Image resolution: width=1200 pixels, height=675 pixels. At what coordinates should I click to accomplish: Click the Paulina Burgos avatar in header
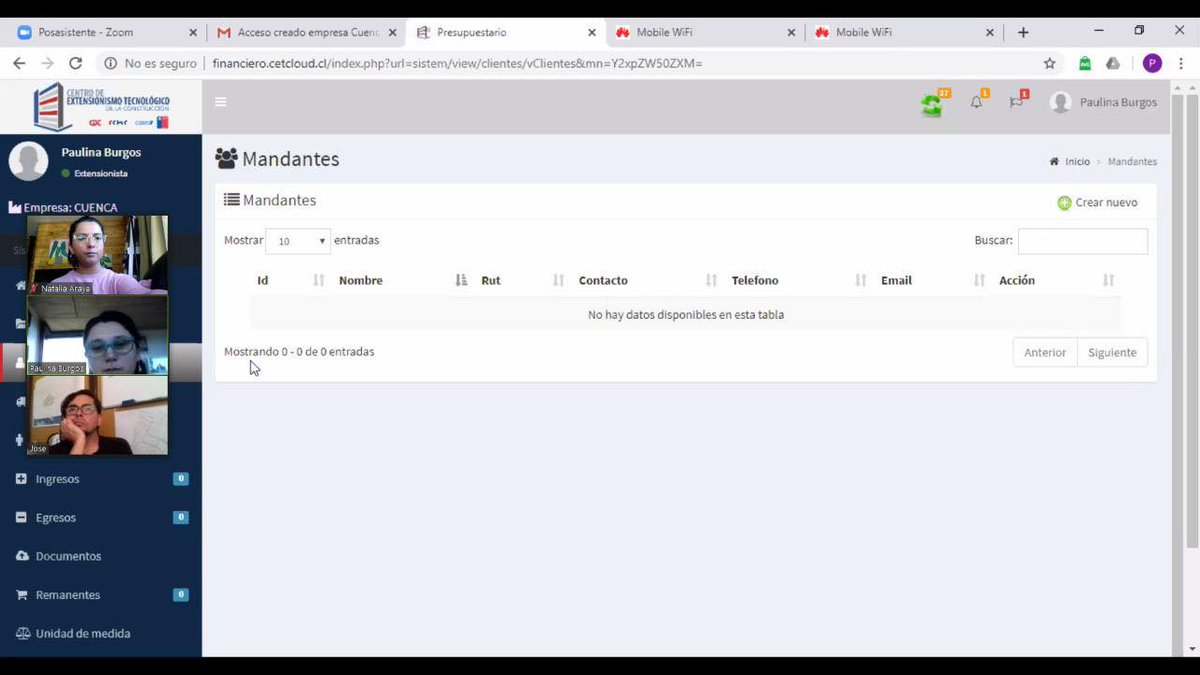pyautogui.click(x=1061, y=102)
